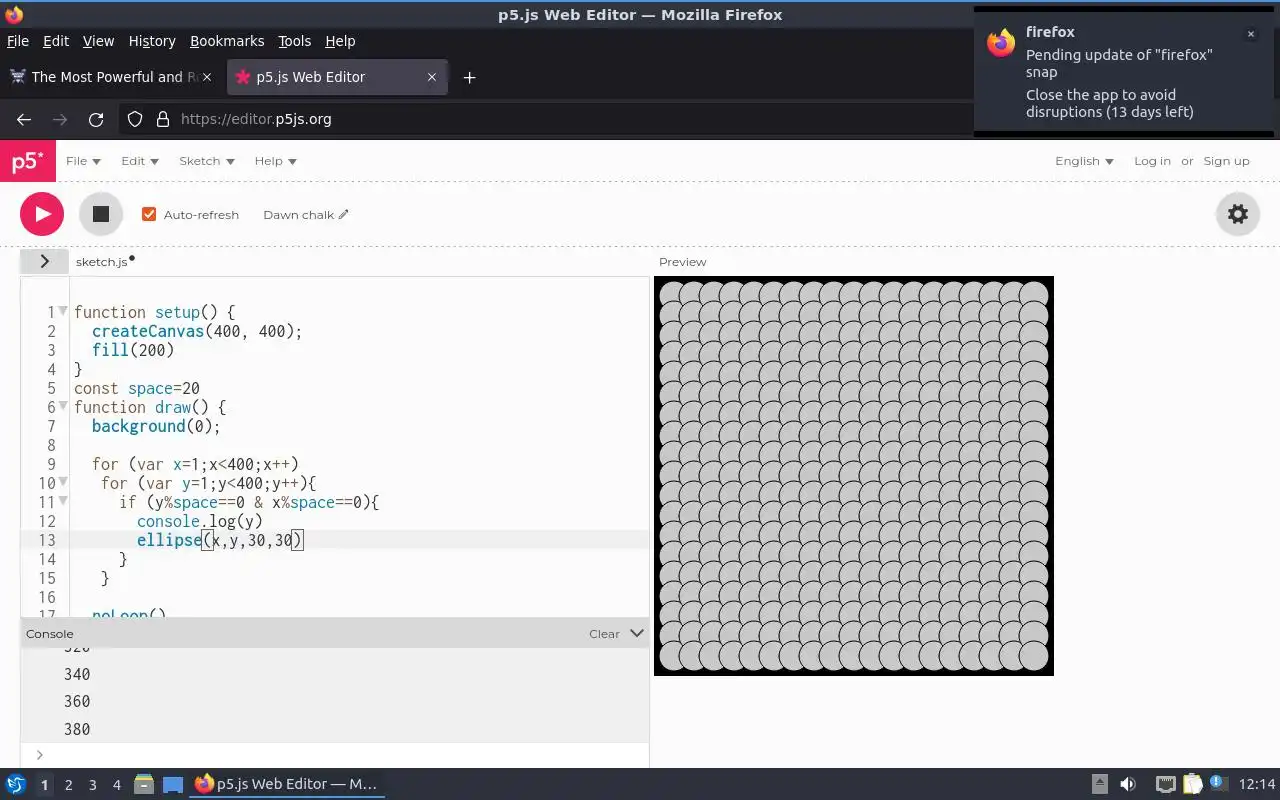Open the Sketch menu in the p5 editor
The width and height of the screenshot is (1280, 800).
(206, 161)
